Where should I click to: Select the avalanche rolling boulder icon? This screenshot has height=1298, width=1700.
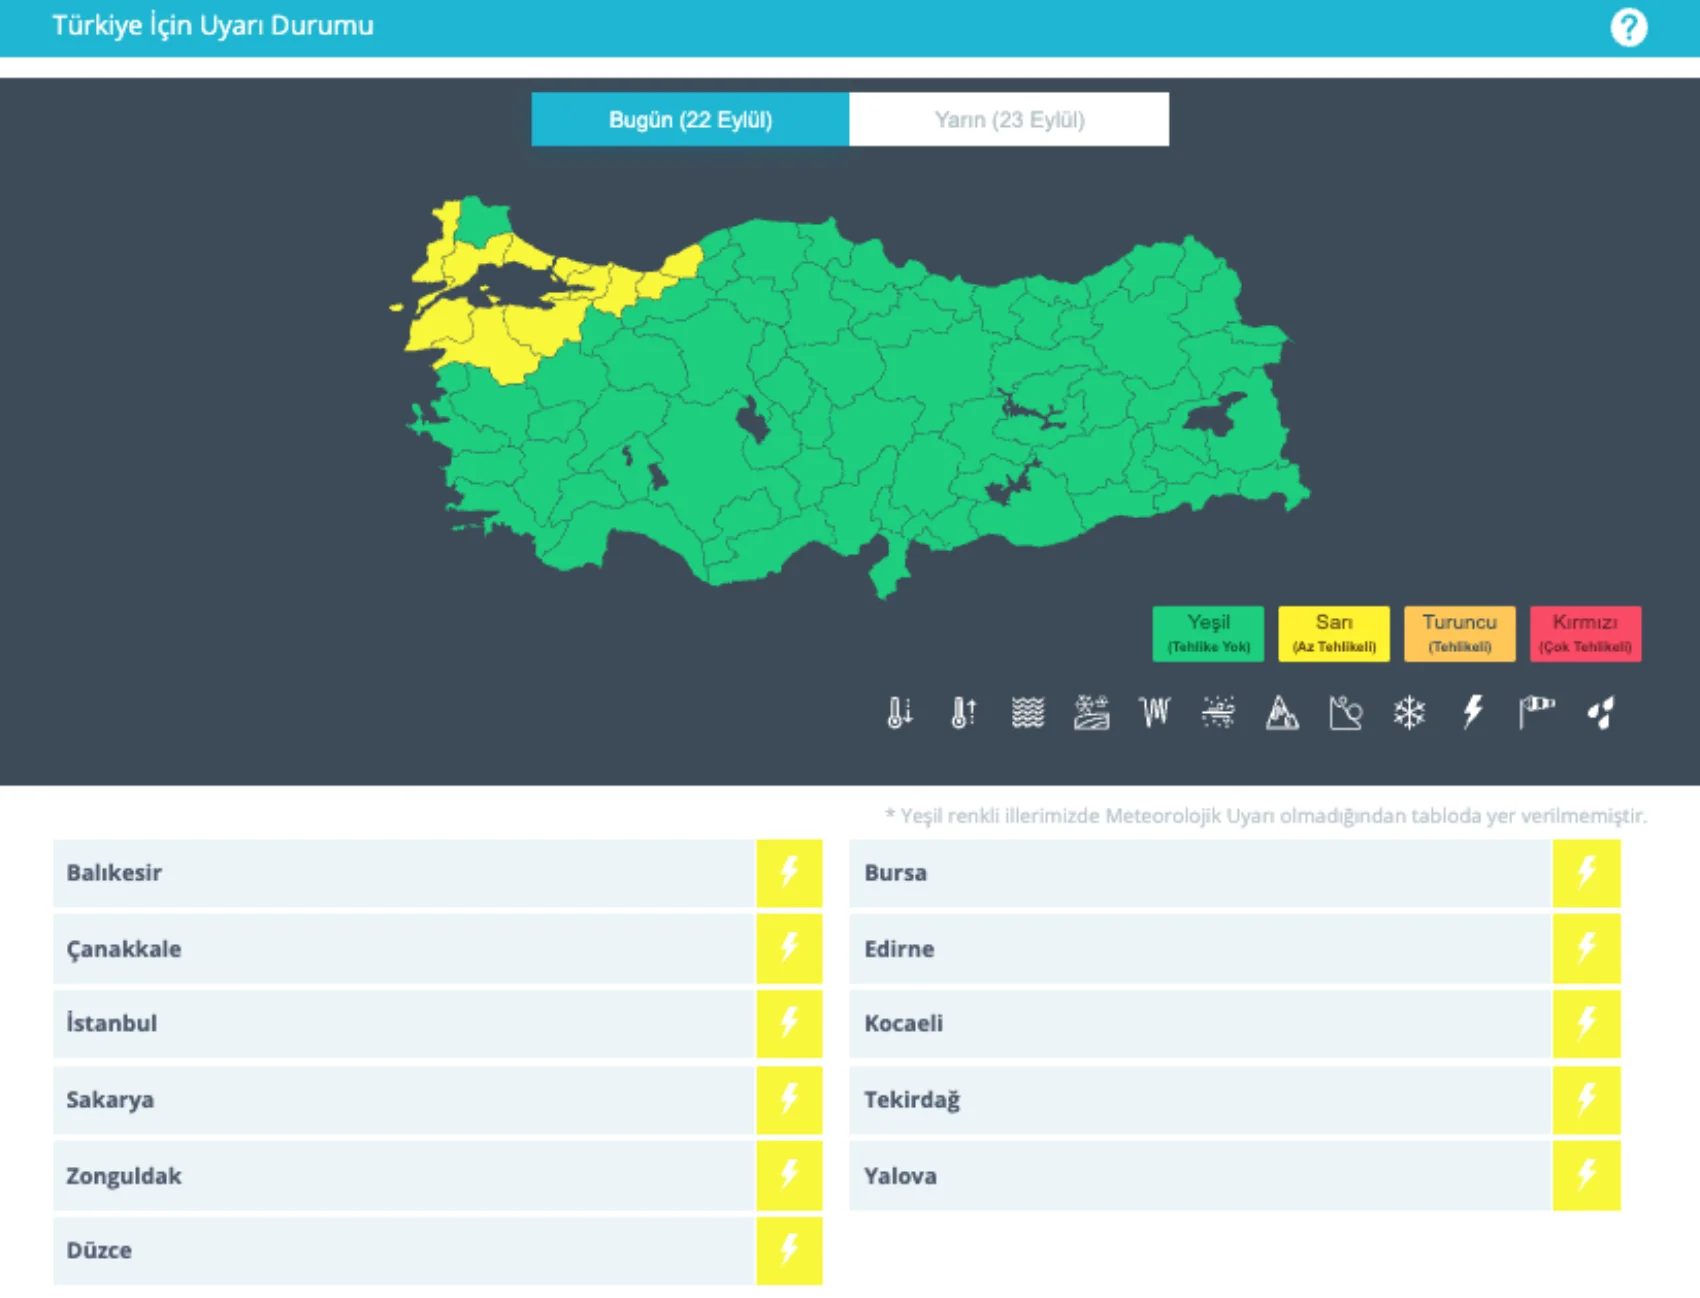pyautogui.click(x=1346, y=712)
